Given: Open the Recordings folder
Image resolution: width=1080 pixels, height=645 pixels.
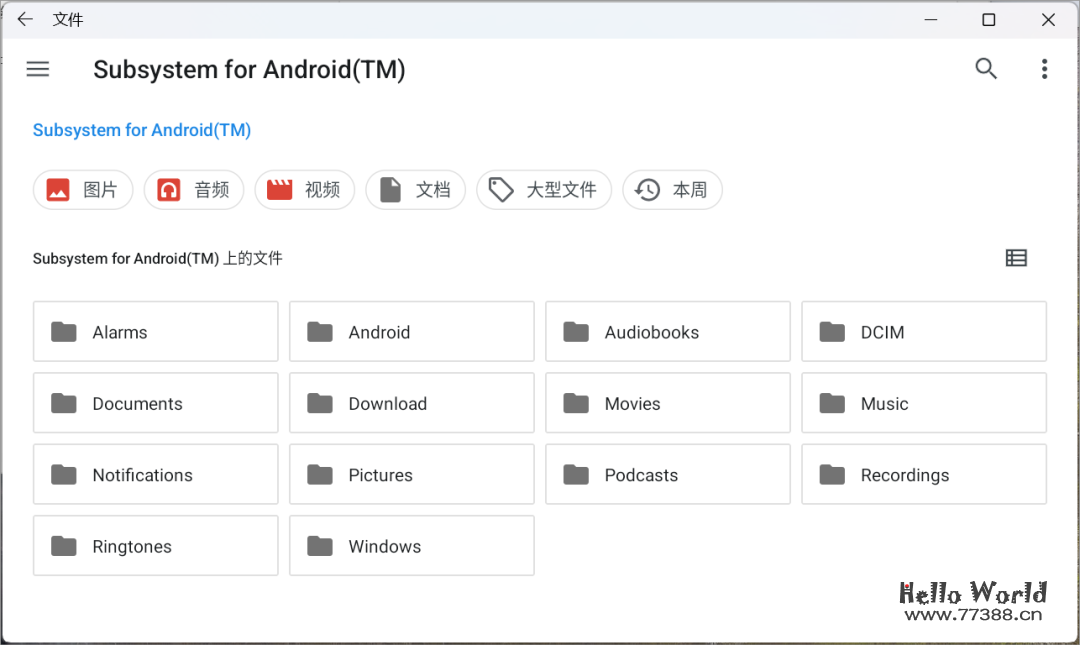Looking at the screenshot, I should [x=923, y=474].
